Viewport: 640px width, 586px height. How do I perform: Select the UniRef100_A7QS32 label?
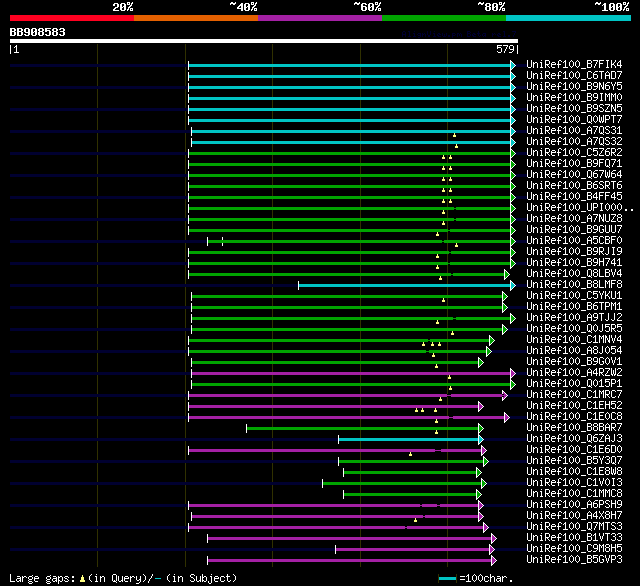574,142
